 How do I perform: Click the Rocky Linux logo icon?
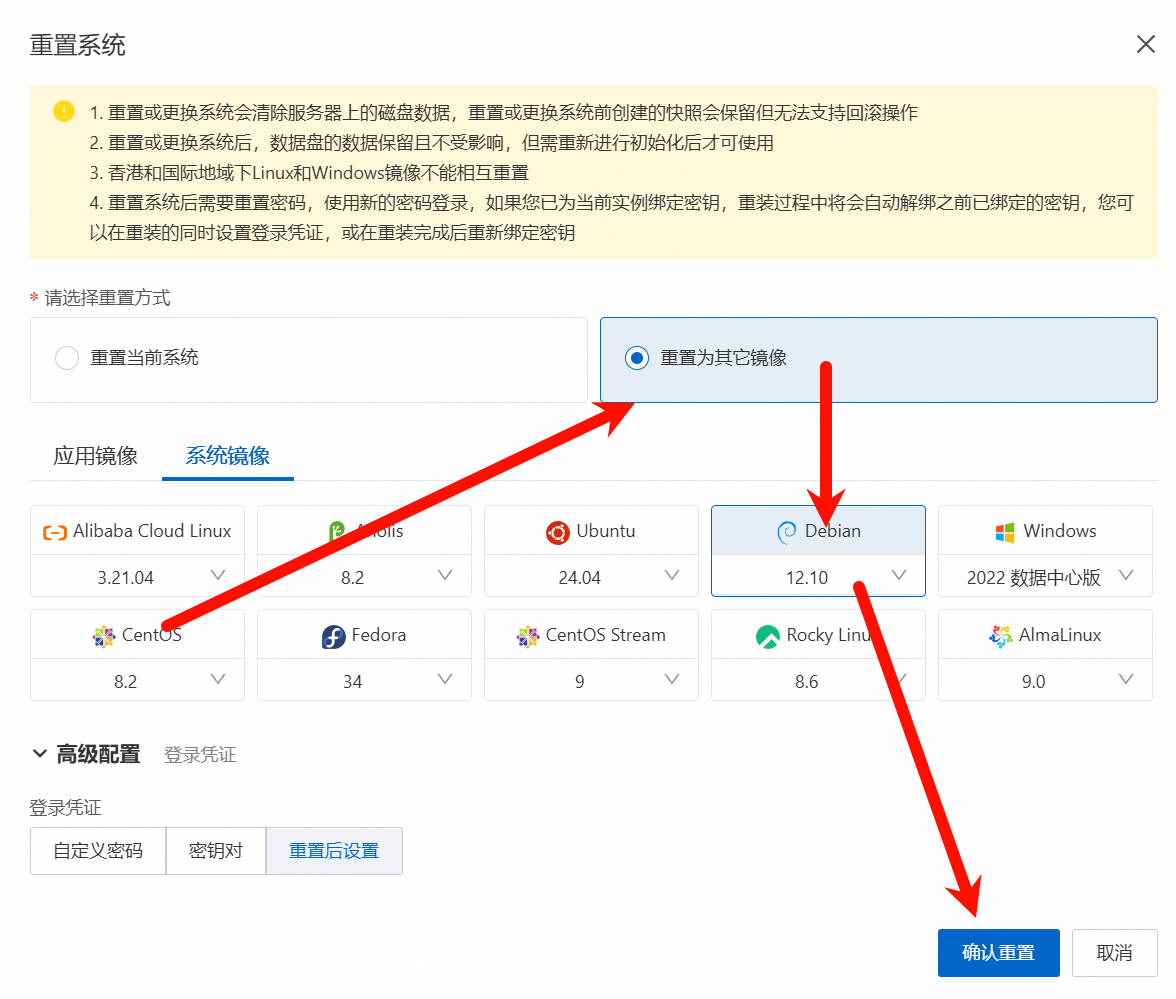pos(768,636)
